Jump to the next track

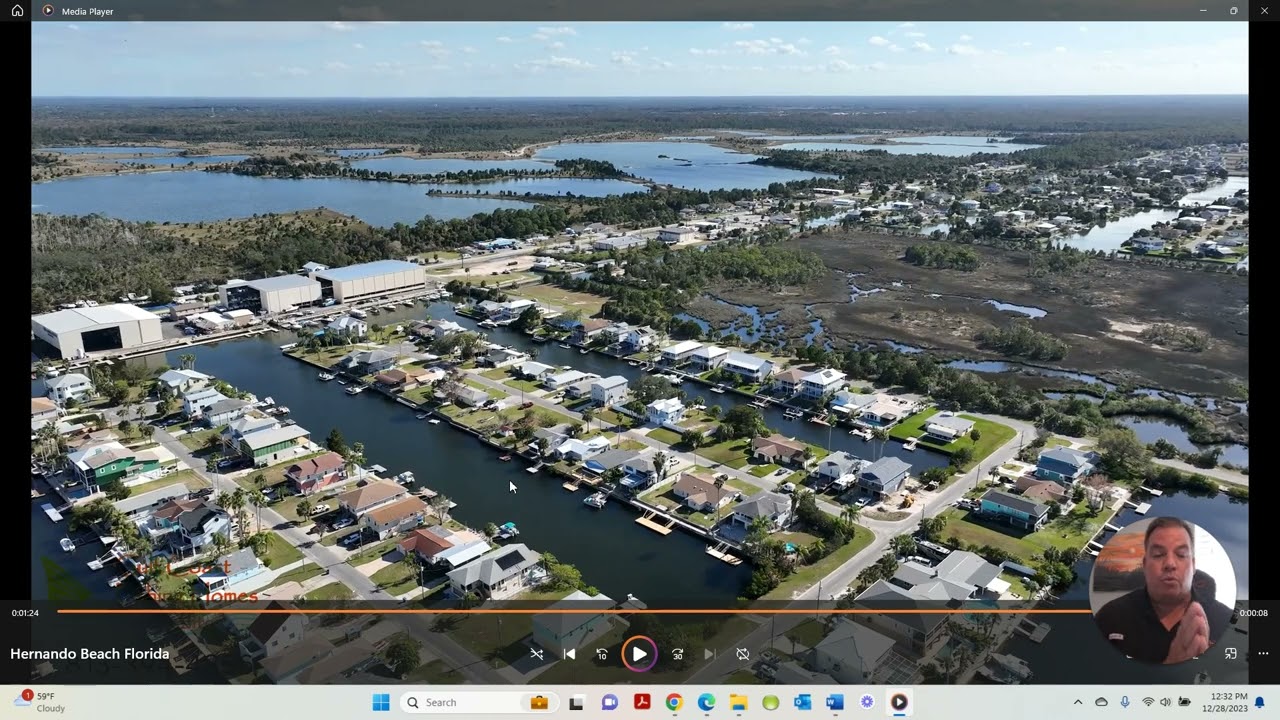710,654
